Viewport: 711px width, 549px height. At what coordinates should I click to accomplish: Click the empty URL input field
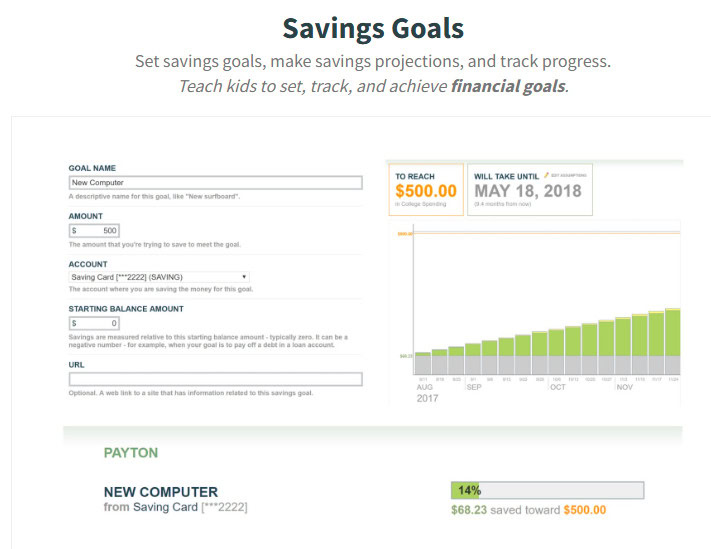coord(215,379)
